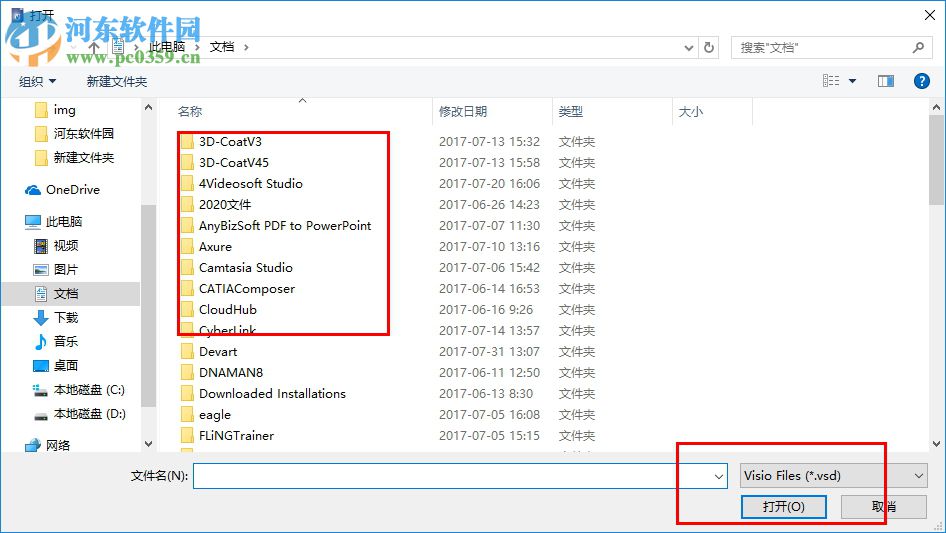
Task: Expand the 文档 breadcrumb chevron
Action: coord(246,47)
